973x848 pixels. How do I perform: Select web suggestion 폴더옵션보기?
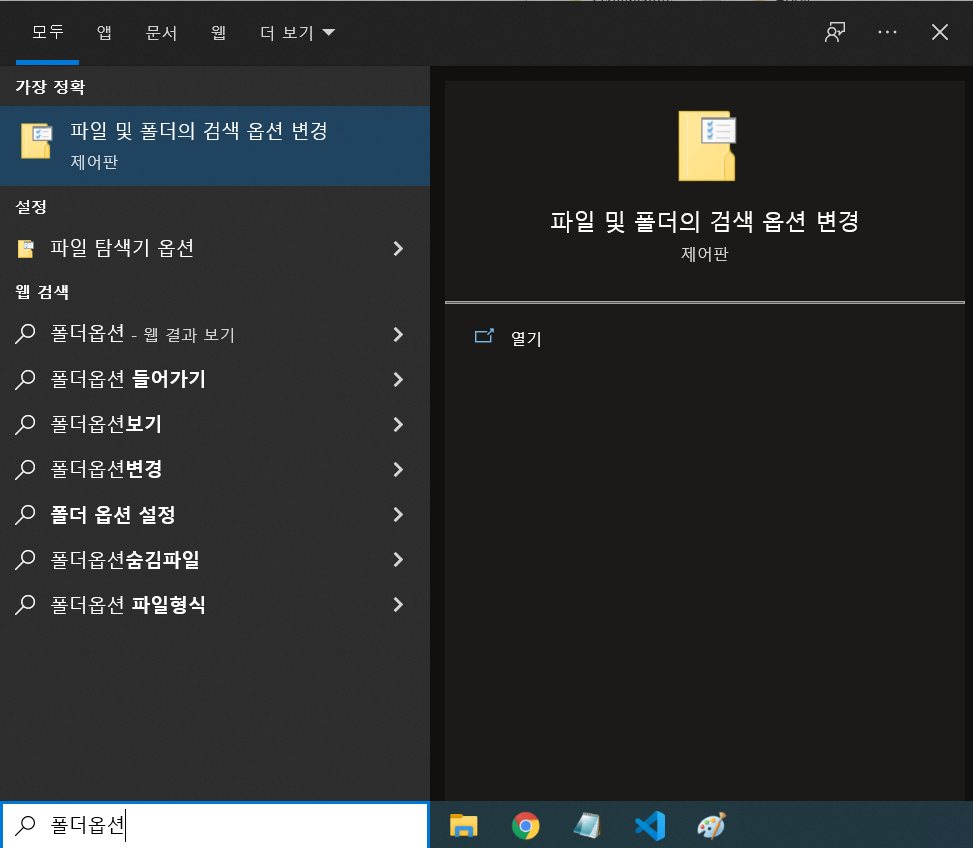coord(215,424)
